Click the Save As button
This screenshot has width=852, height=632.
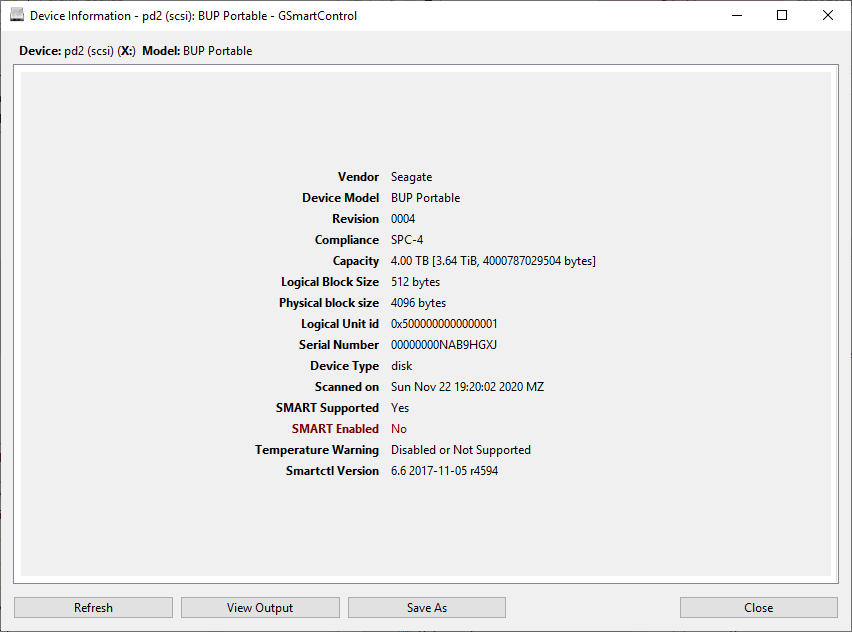point(427,608)
